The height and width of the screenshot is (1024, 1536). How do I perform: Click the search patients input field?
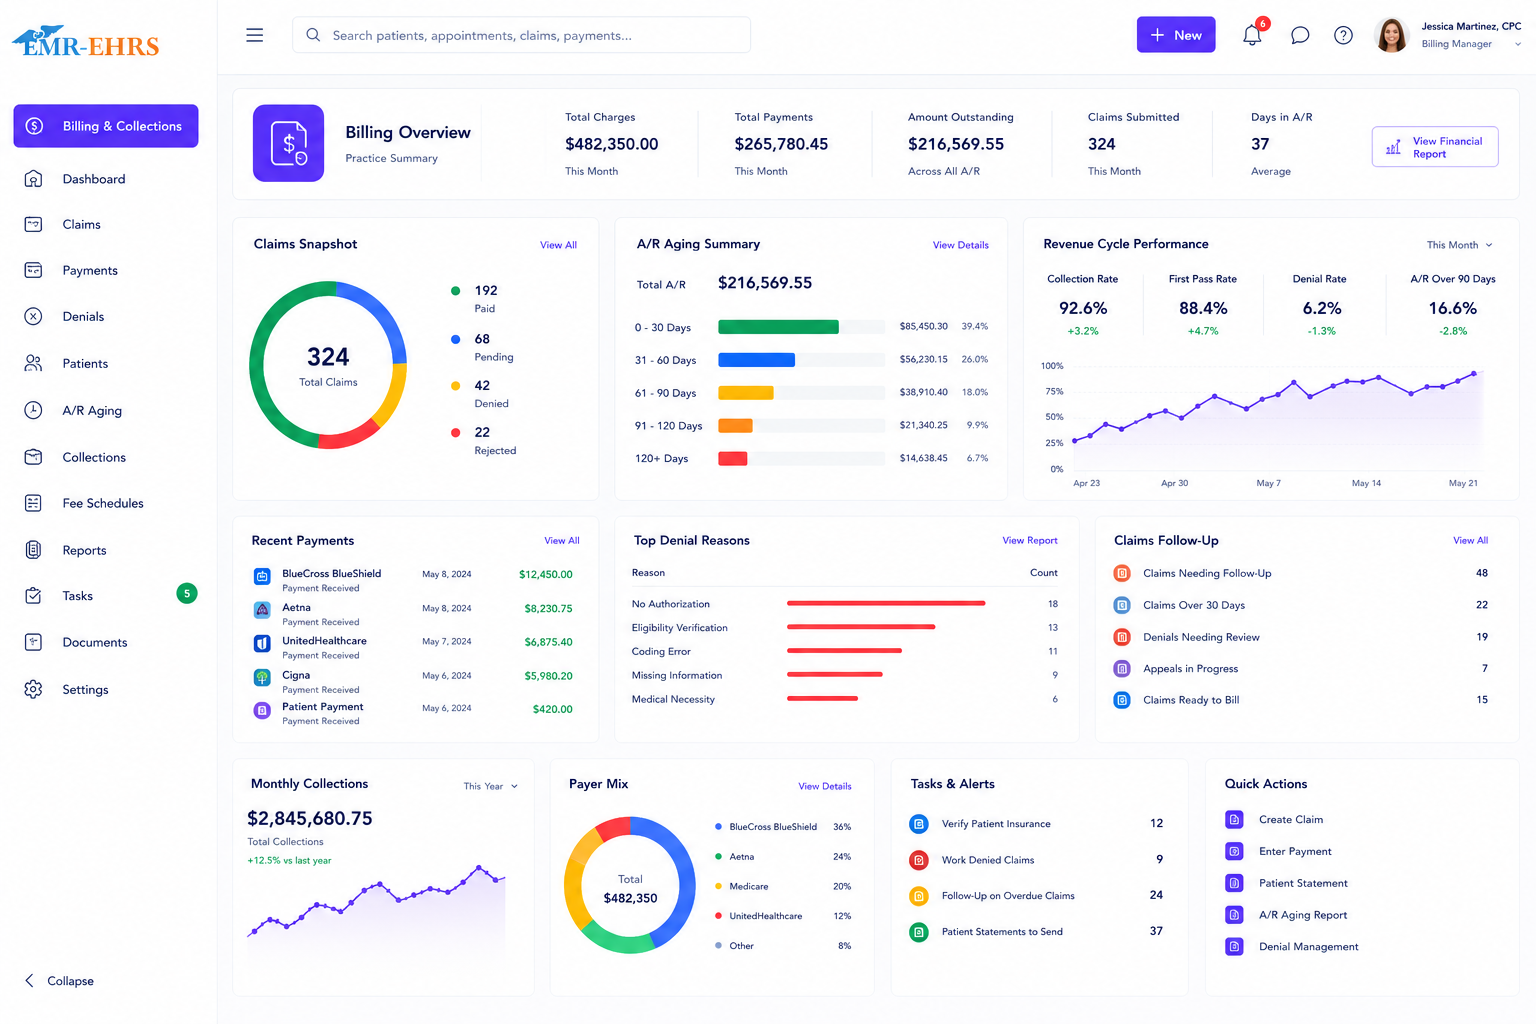[x=521, y=35]
